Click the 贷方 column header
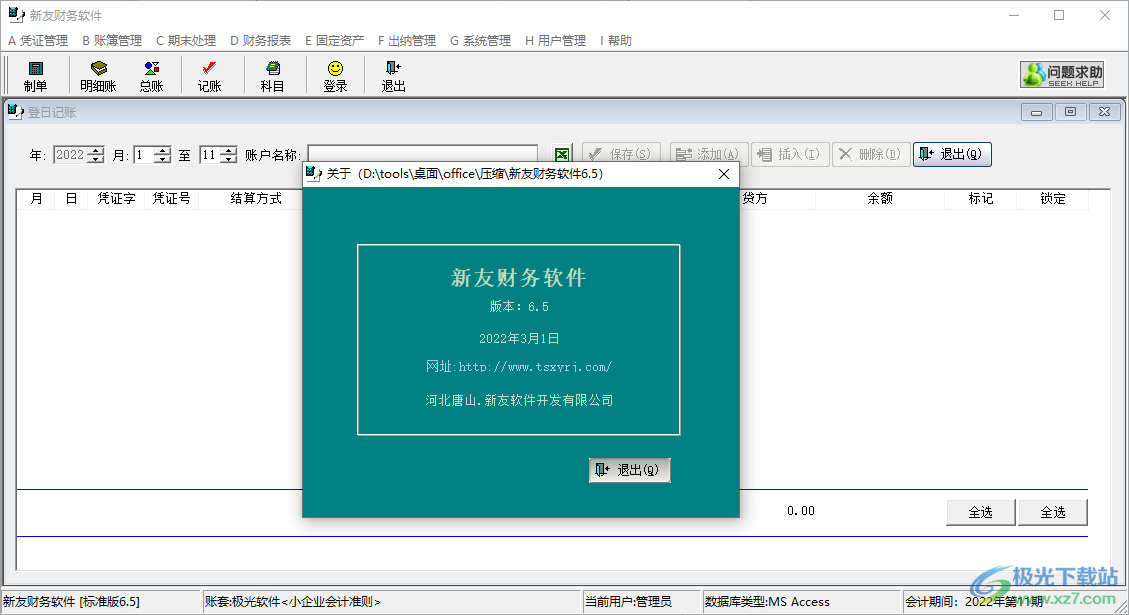The width and height of the screenshot is (1129, 615). [755, 199]
